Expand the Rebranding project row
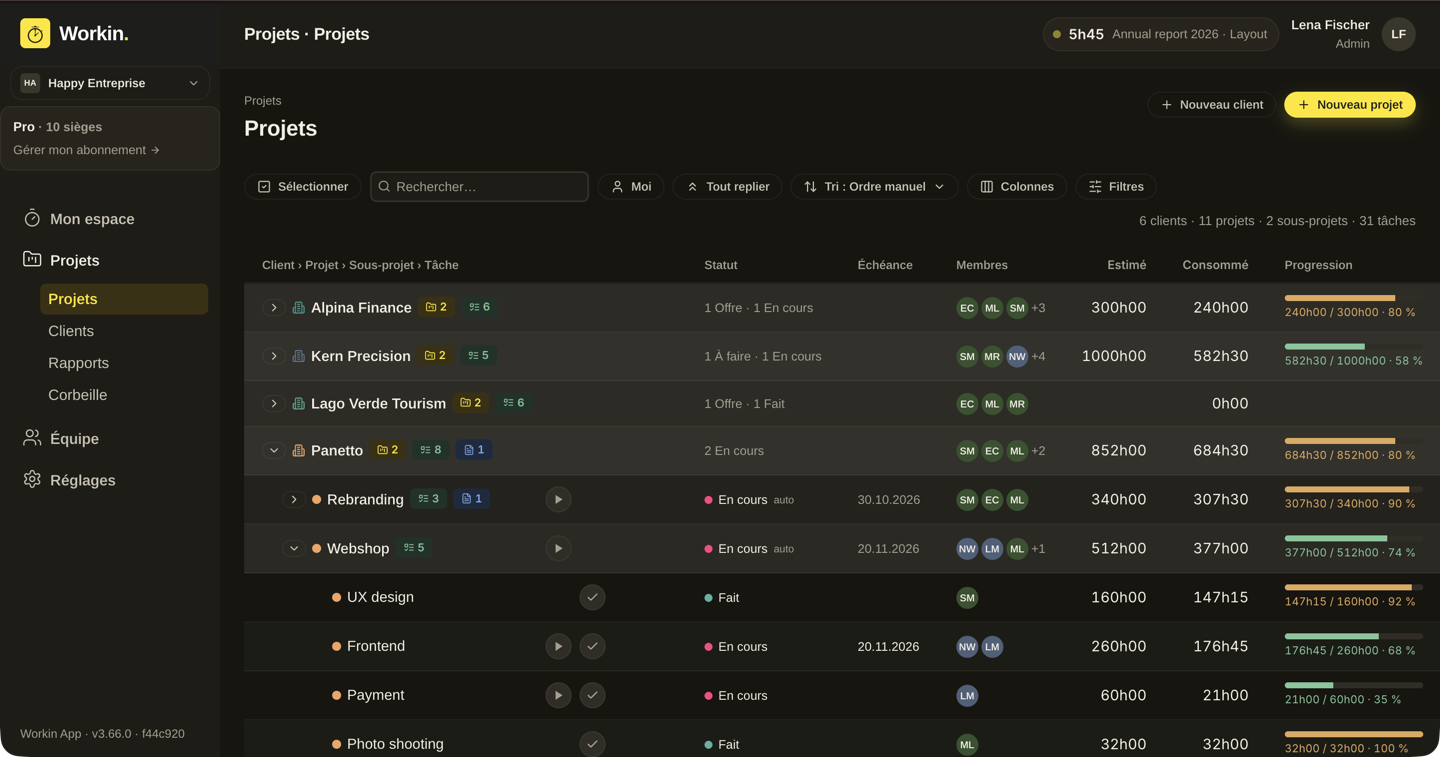The height and width of the screenshot is (757, 1440). click(x=294, y=500)
